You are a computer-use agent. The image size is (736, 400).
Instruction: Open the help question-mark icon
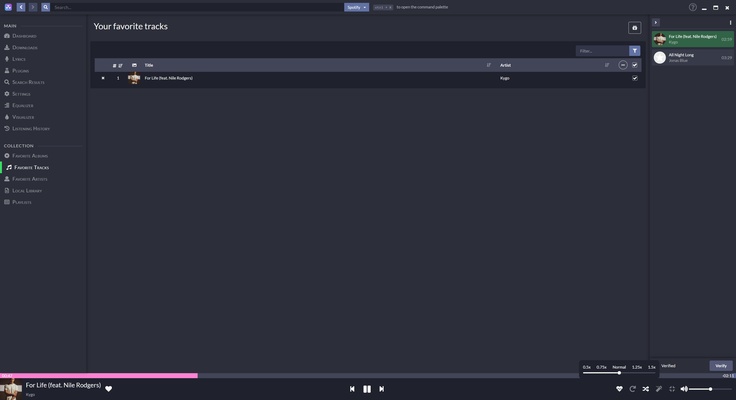pos(692,7)
